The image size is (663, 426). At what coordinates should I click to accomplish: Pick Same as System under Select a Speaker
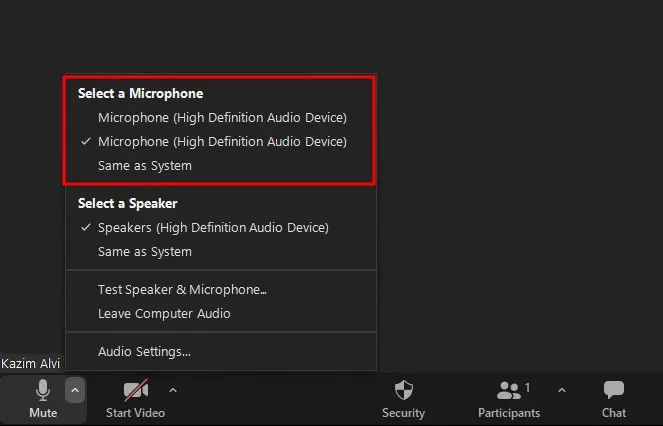pos(145,251)
